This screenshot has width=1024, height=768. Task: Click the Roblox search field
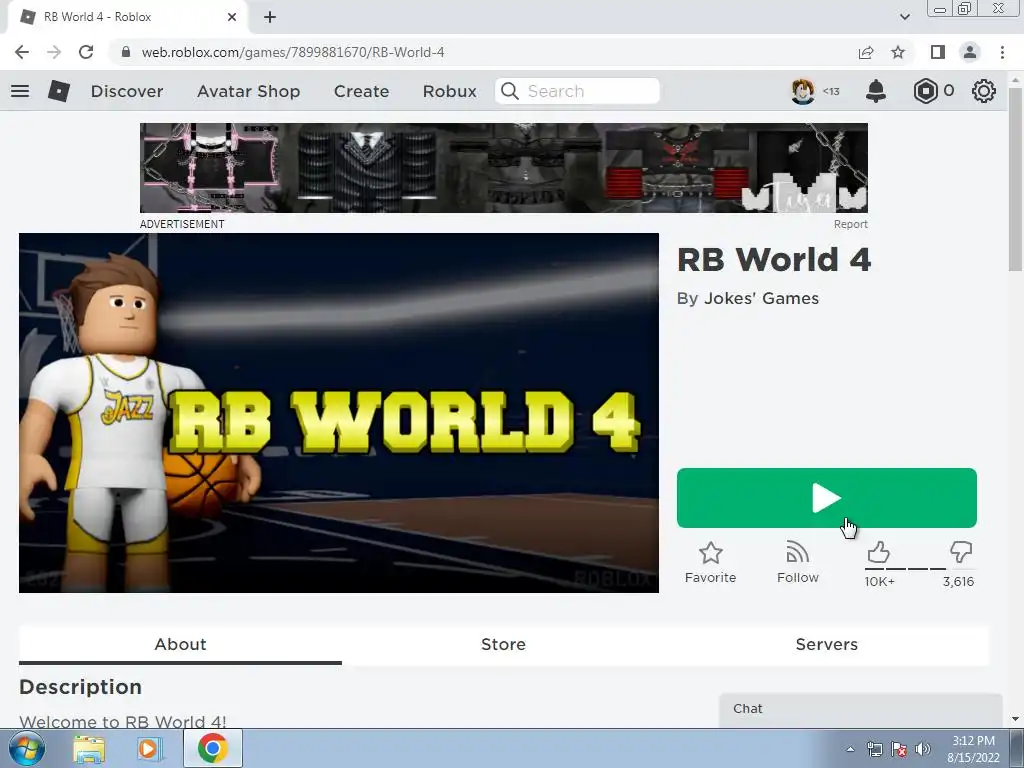[x=577, y=91]
